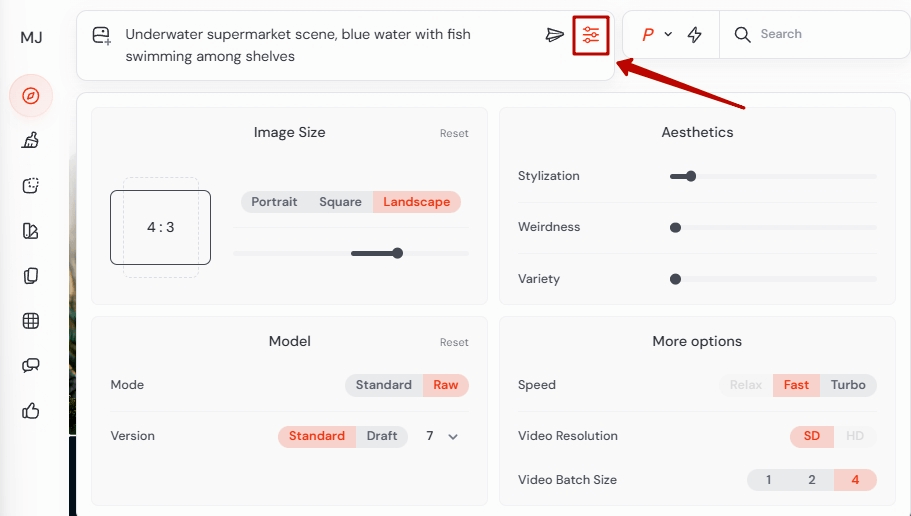Open the personalization P dropdown chevron
The image size is (911, 516).
tap(668, 35)
